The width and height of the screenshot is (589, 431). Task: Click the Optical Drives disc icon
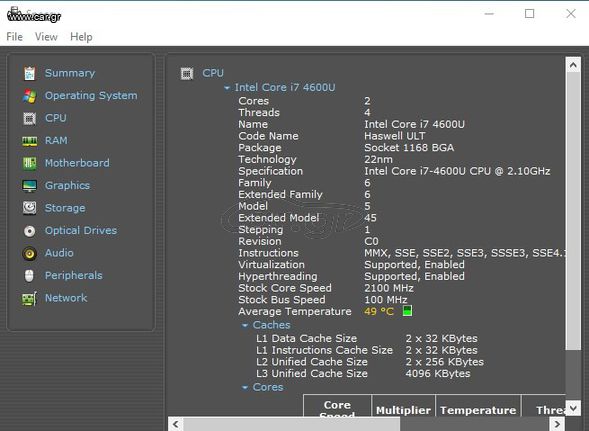point(29,231)
